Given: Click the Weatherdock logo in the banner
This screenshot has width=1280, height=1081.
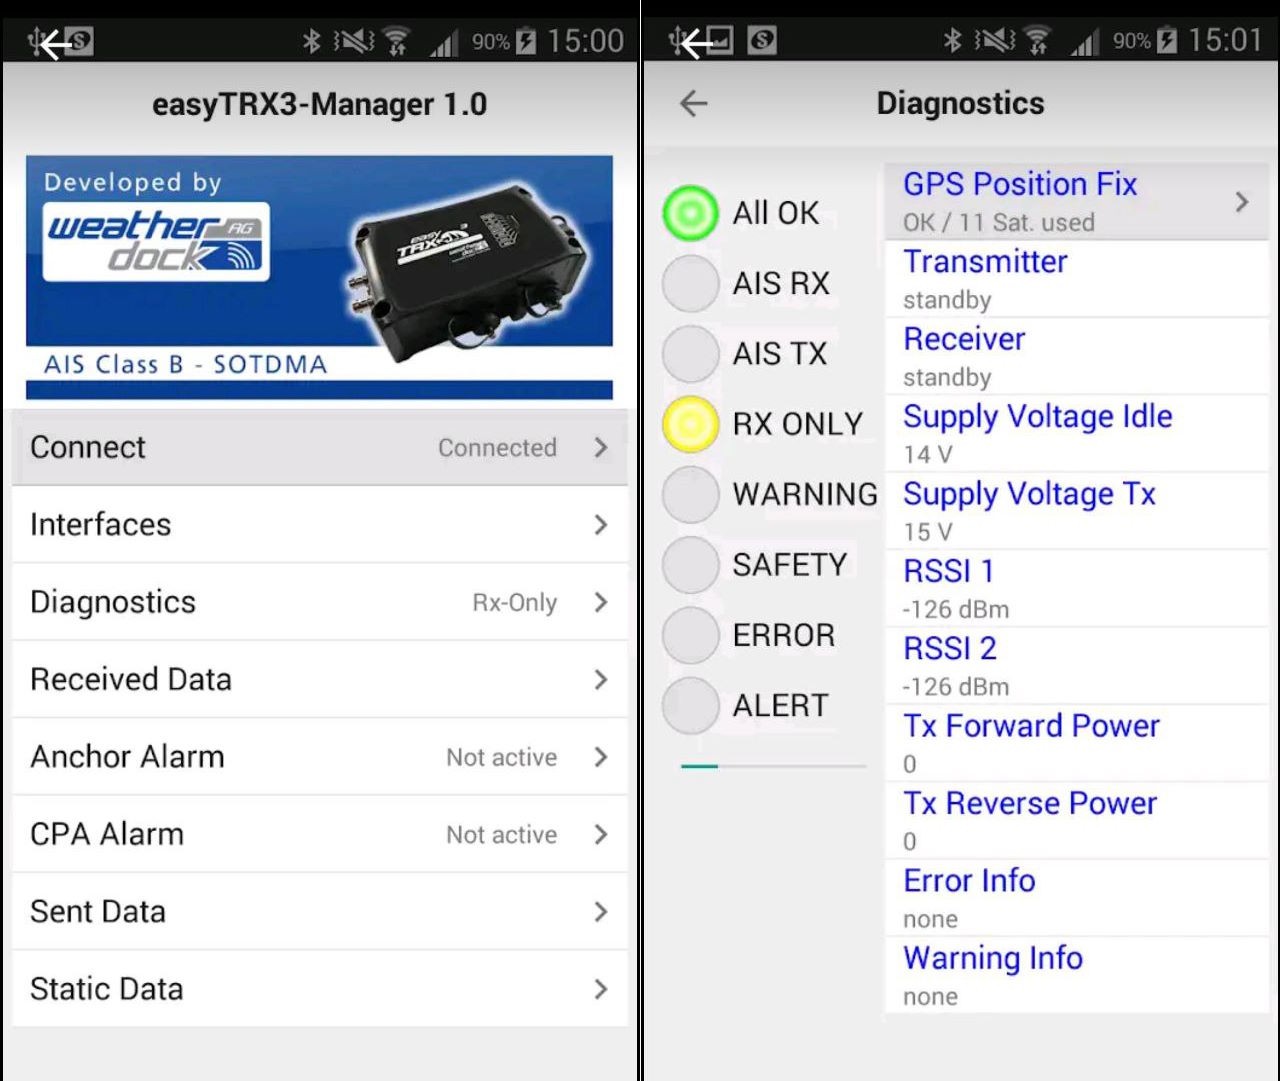Looking at the screenshot, I should [x=155, y=241].
